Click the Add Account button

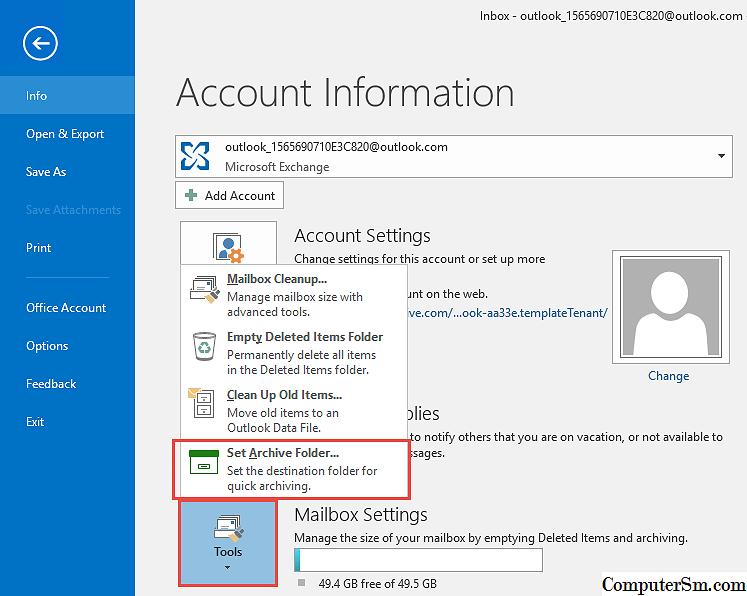coord(229,195)
